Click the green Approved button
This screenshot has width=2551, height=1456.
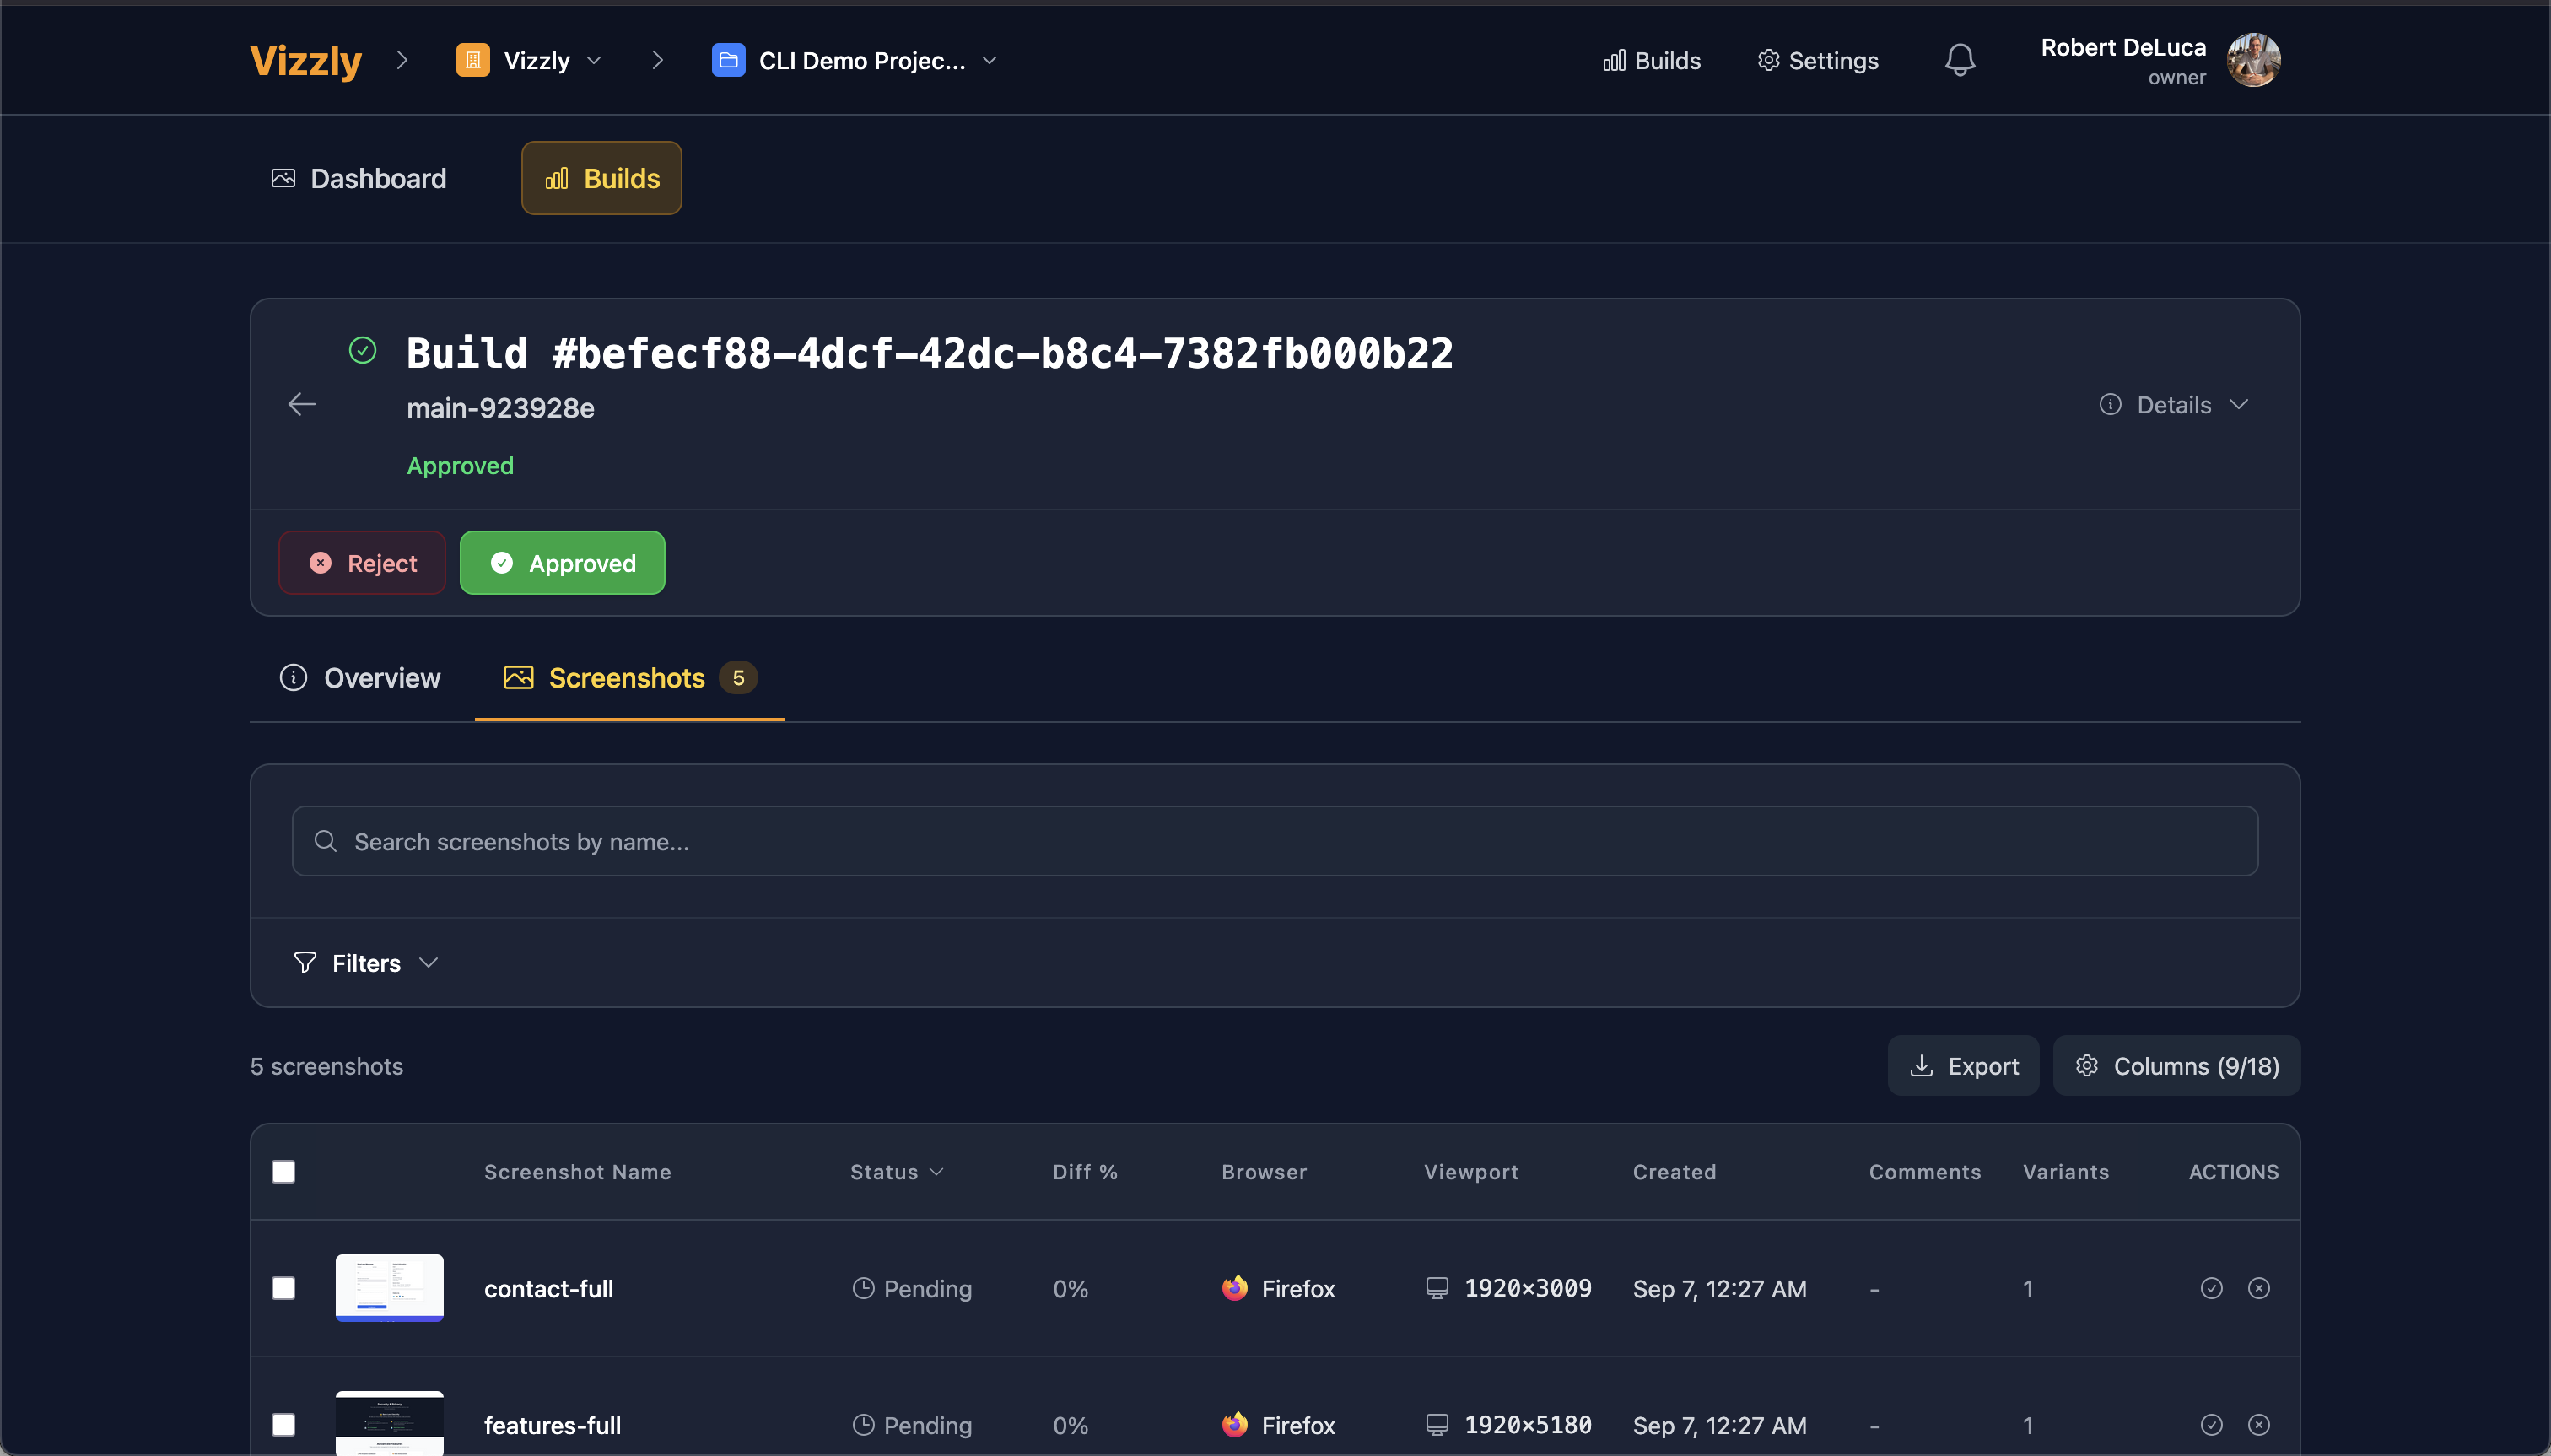(x=562, y=562)
